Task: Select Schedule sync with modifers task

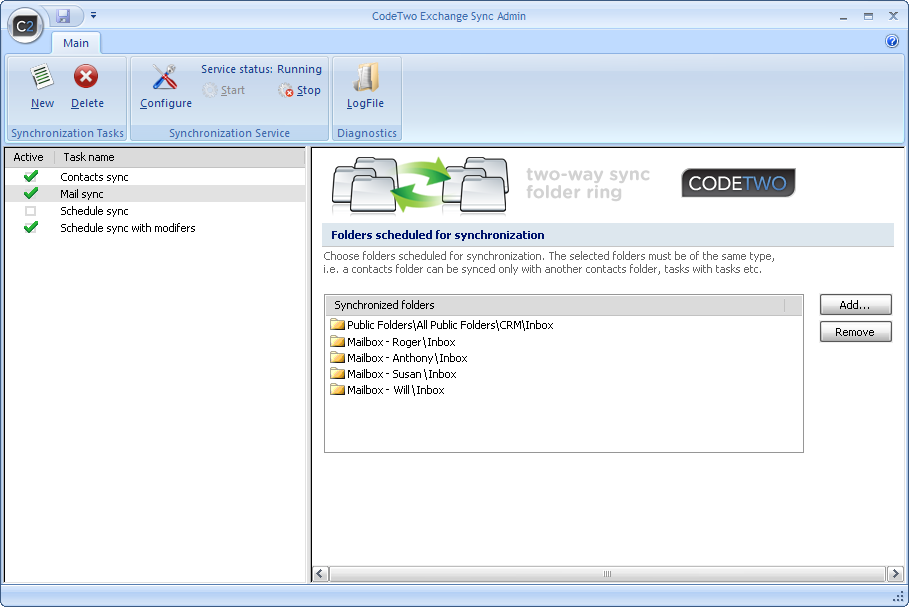Action: 128,228
